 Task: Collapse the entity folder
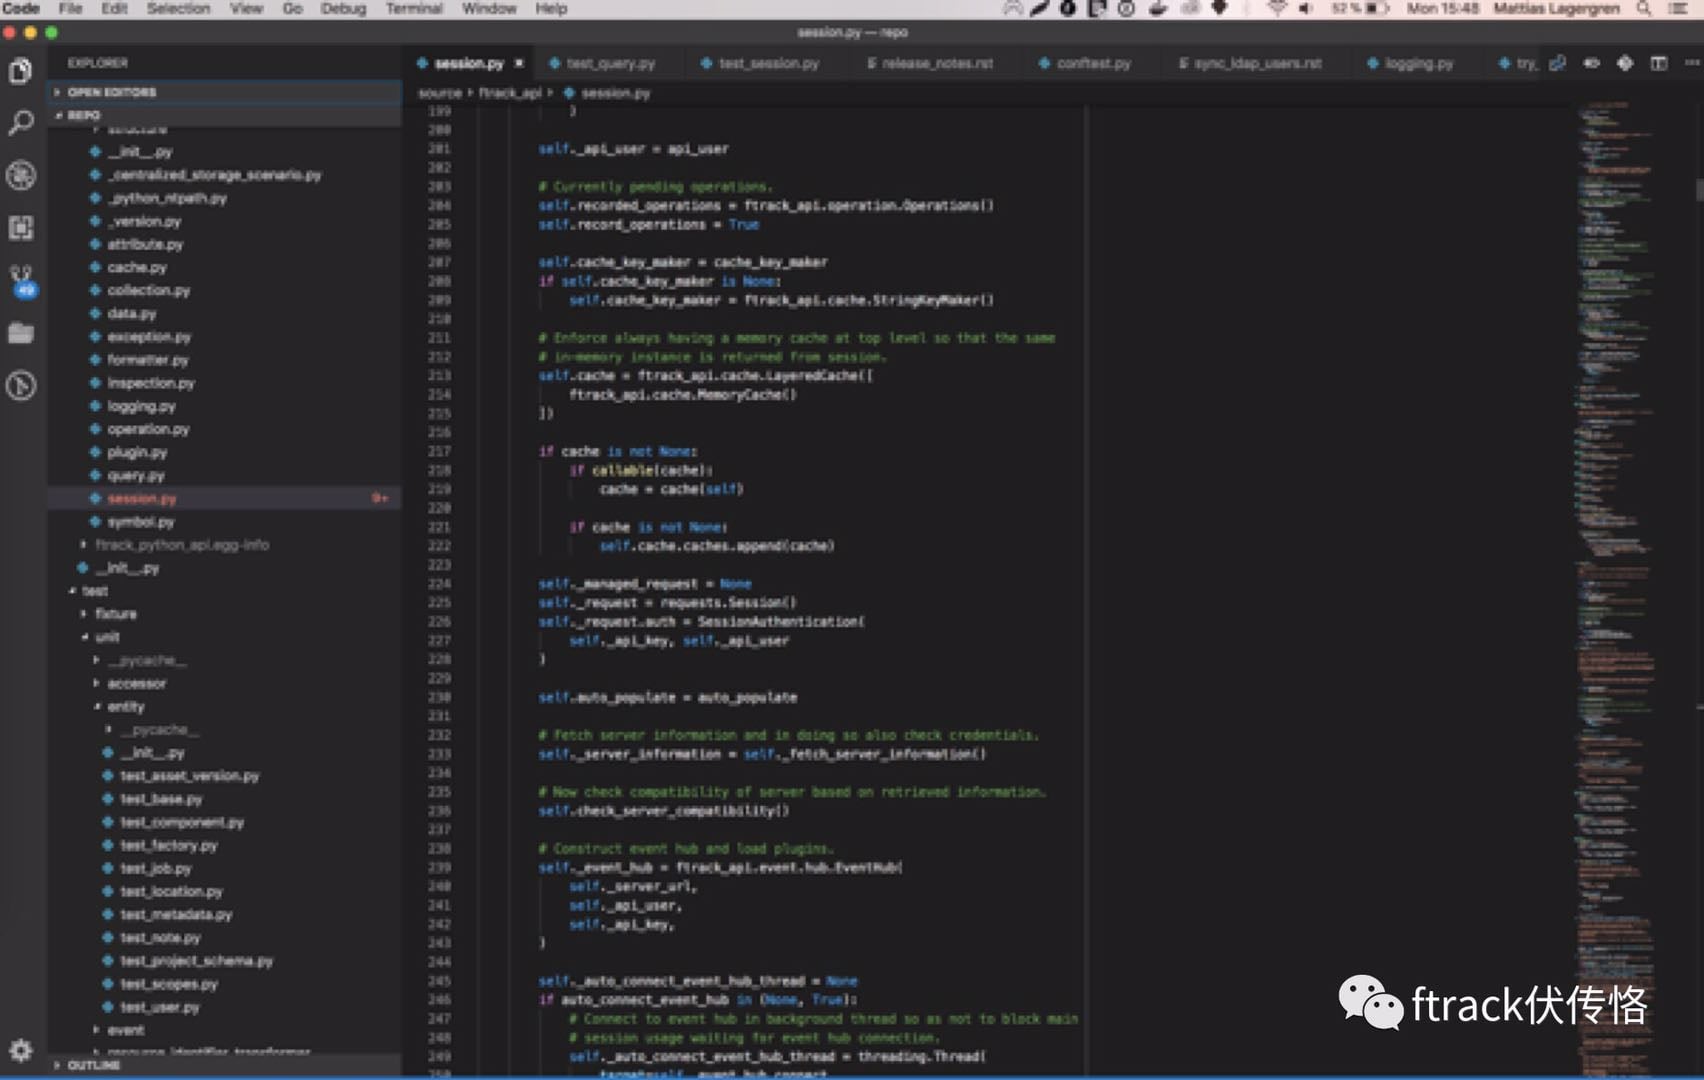[x=125, y=707]
